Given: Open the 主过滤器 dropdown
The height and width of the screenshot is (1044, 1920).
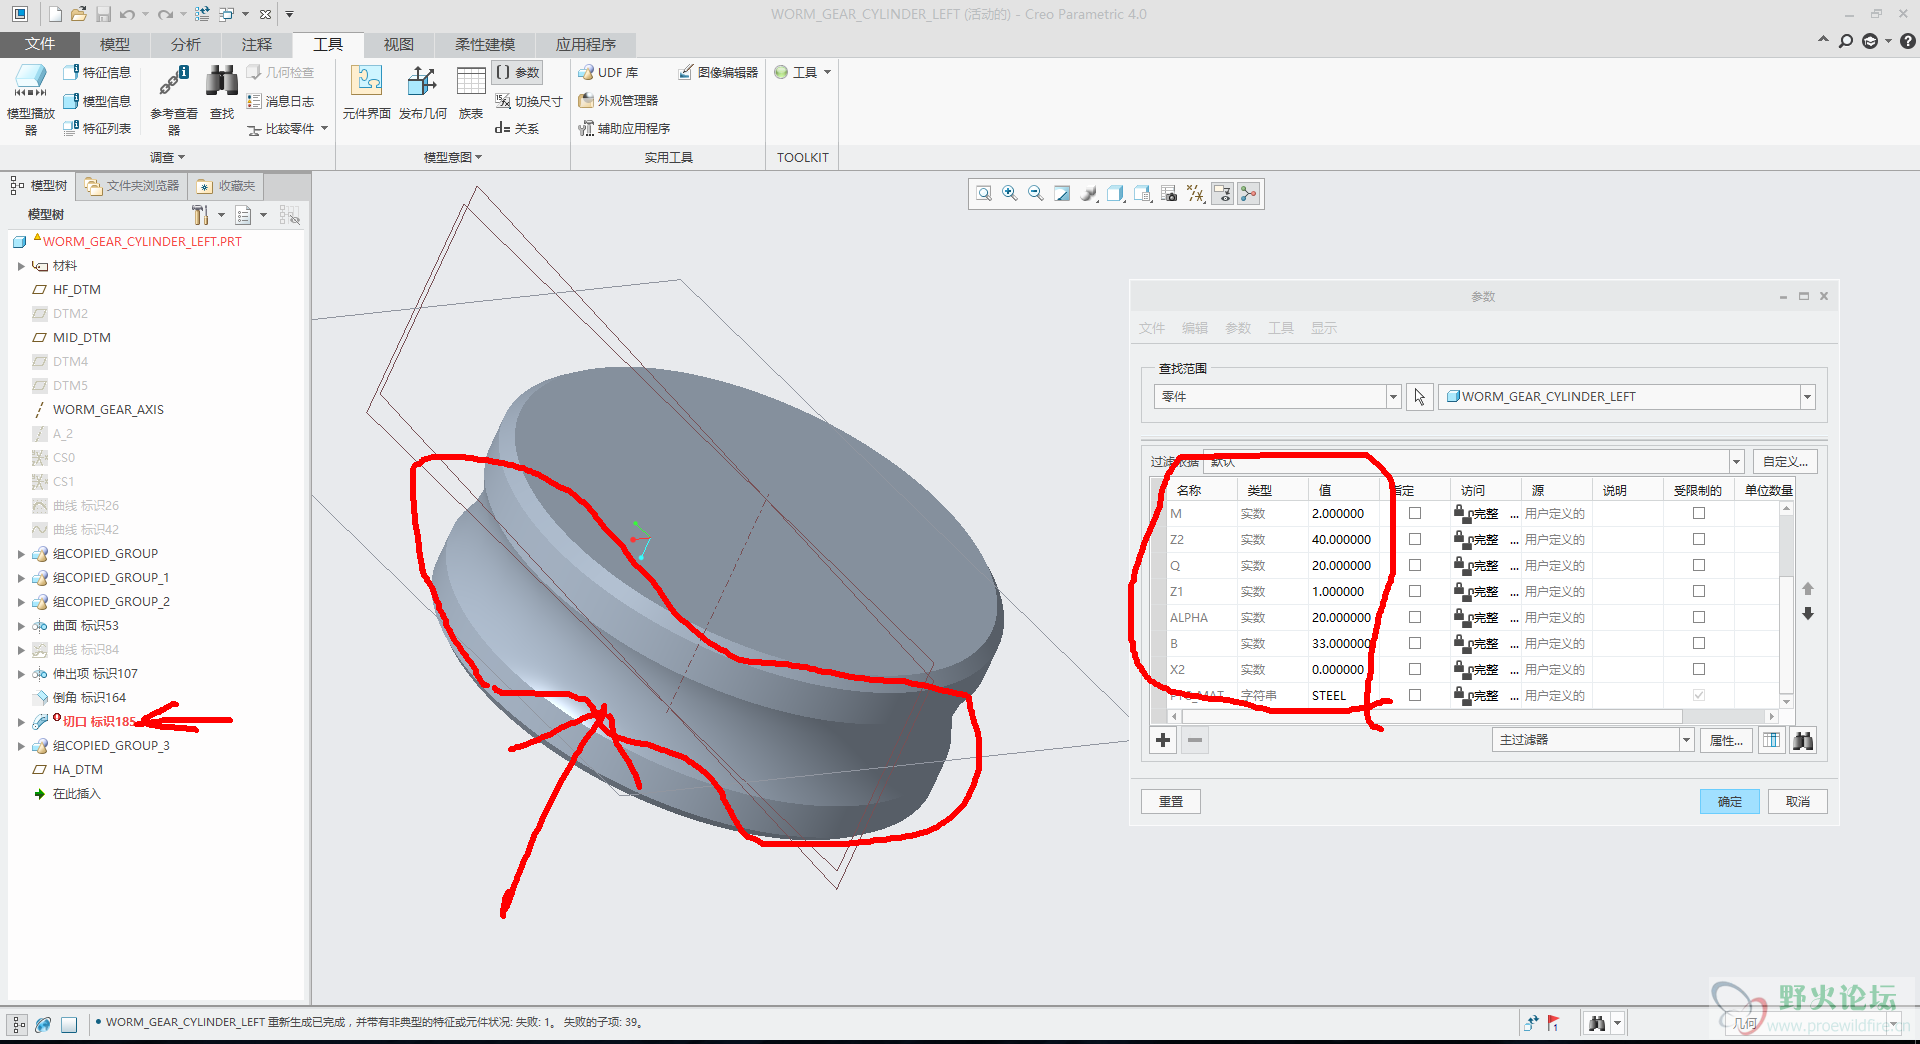Looking at the screenshot, I should (1686, 740).
